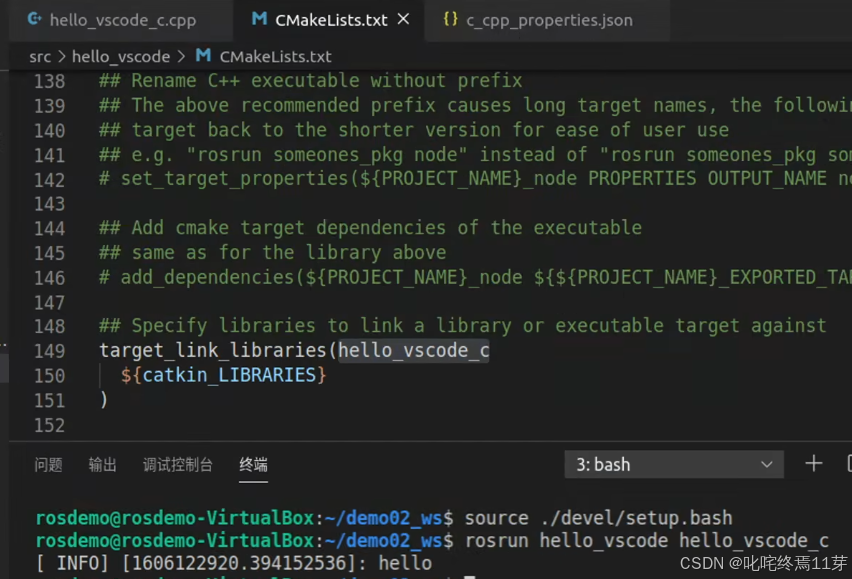Click target_link_libraries on line 149
The image size is (852, 579).
tap(213, 351)
